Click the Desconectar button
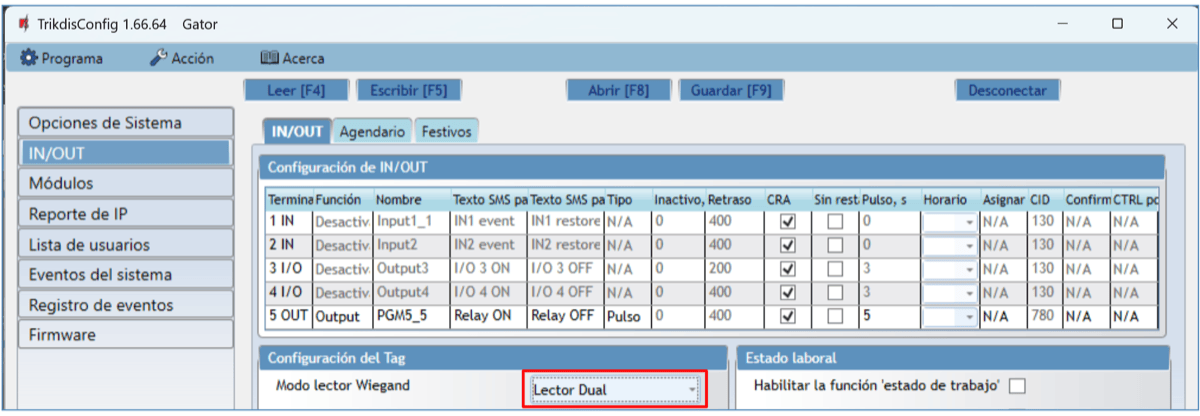The height and width of the screenshot is (416, 1200). (x=1007, y=90)
